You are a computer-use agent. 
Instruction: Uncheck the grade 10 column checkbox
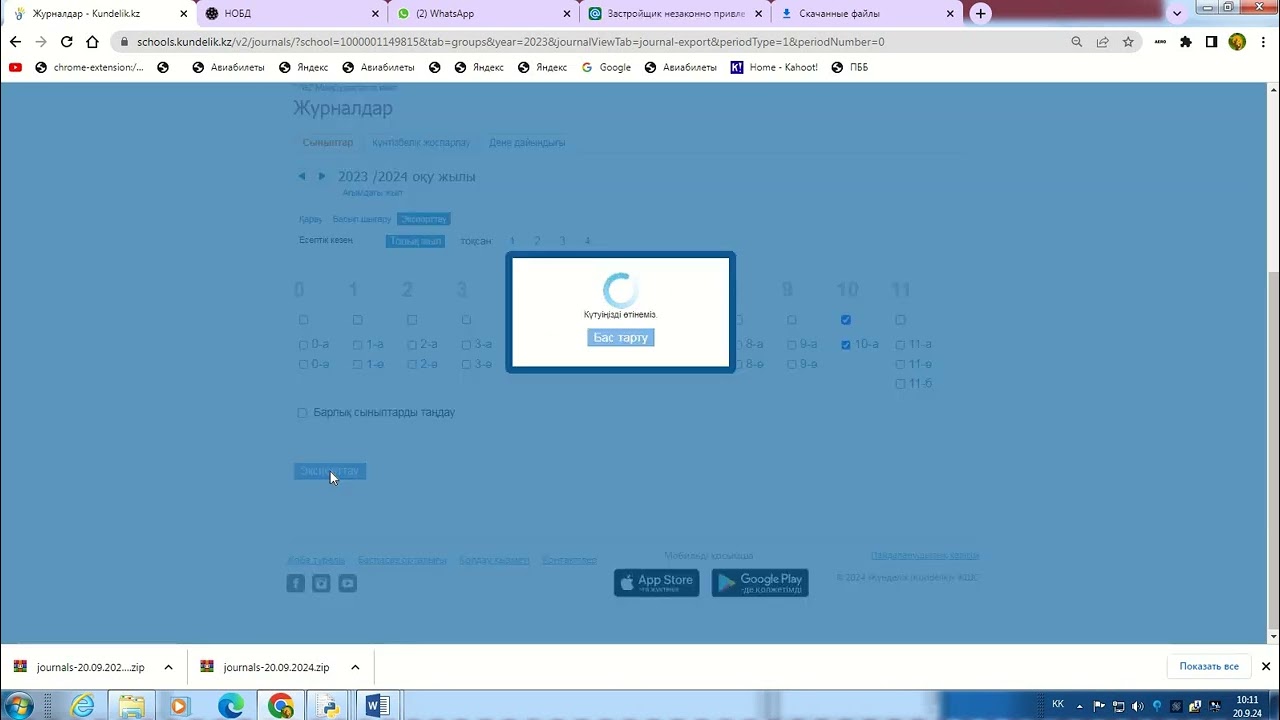[x=846, y=320]
